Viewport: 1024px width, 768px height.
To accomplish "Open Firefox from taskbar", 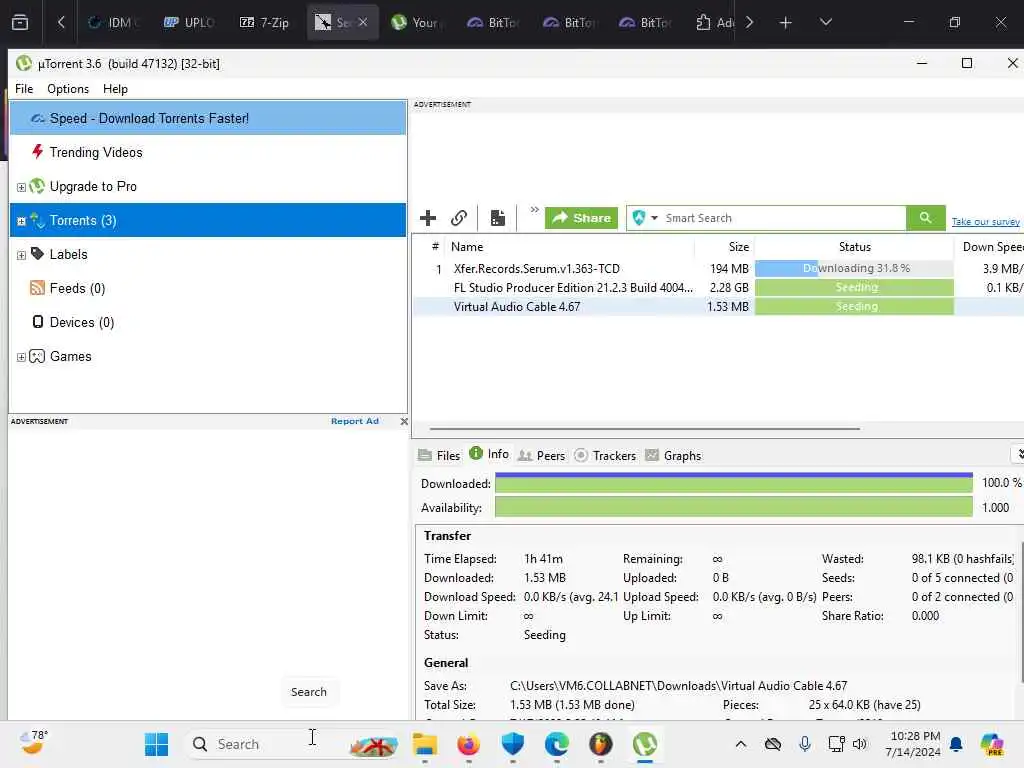I will [x=468, y=744].
